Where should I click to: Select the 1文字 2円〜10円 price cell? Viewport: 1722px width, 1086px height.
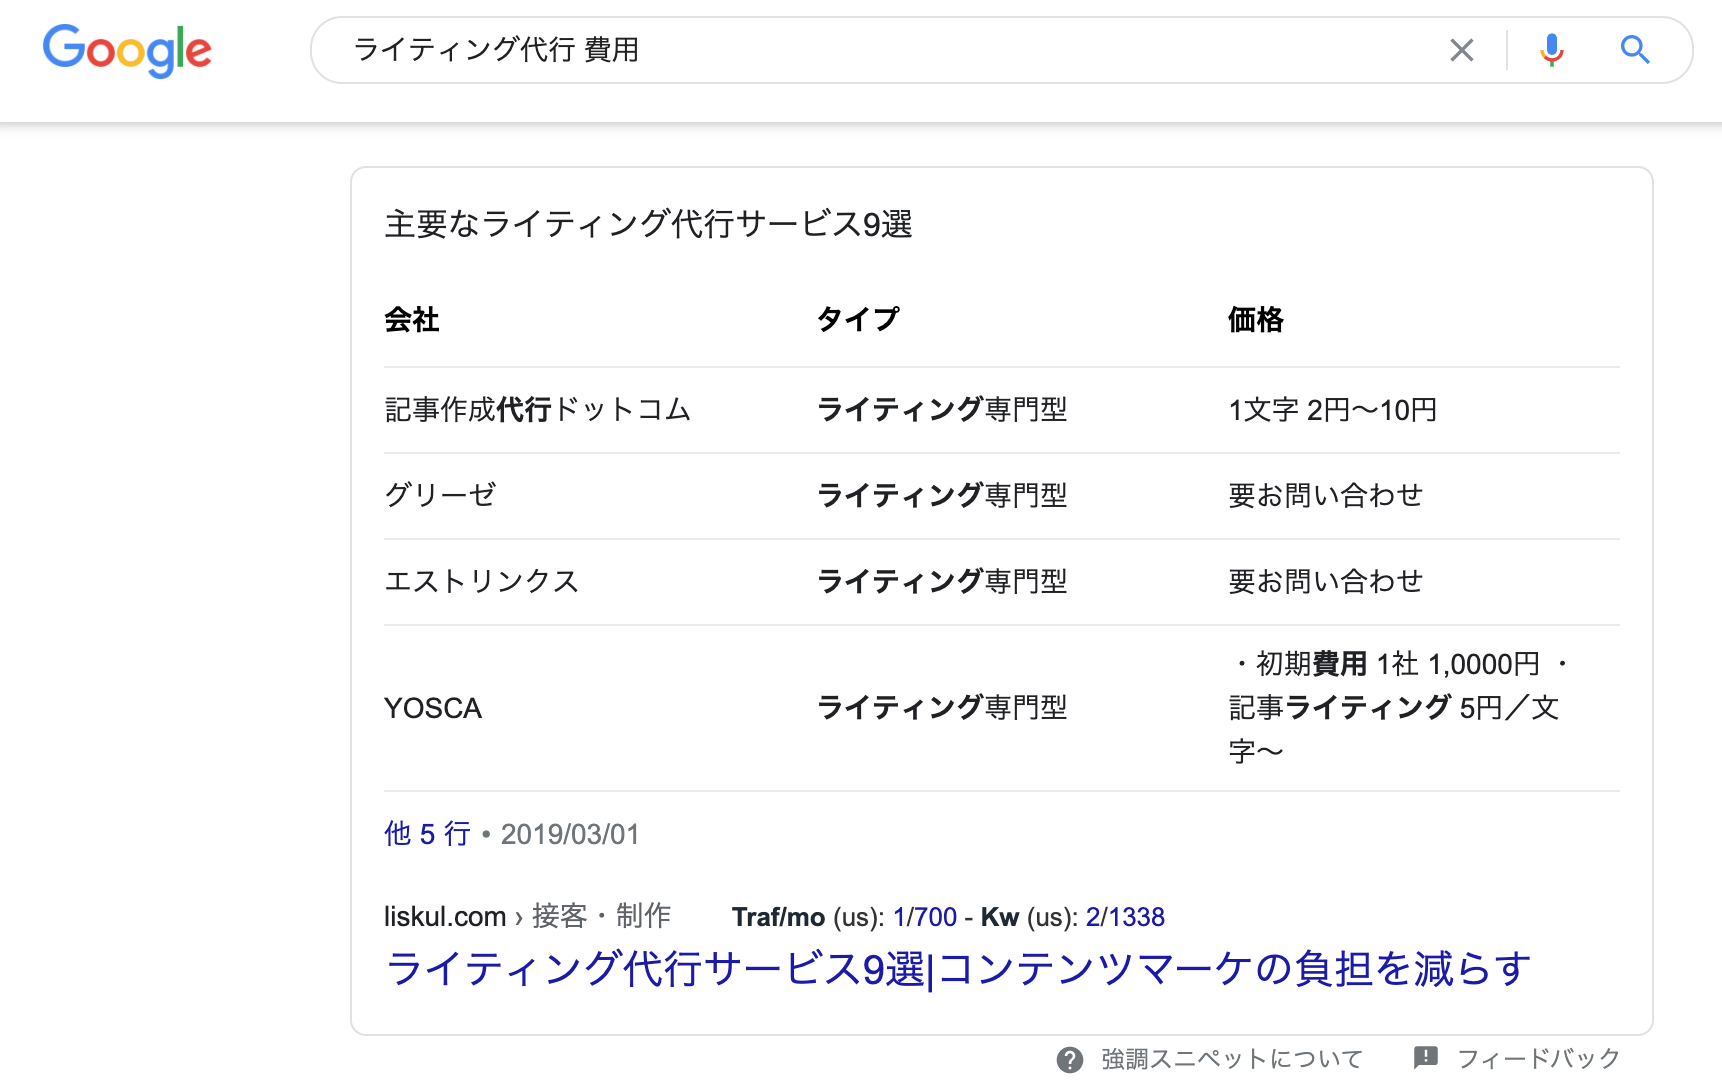[1332, 410]
